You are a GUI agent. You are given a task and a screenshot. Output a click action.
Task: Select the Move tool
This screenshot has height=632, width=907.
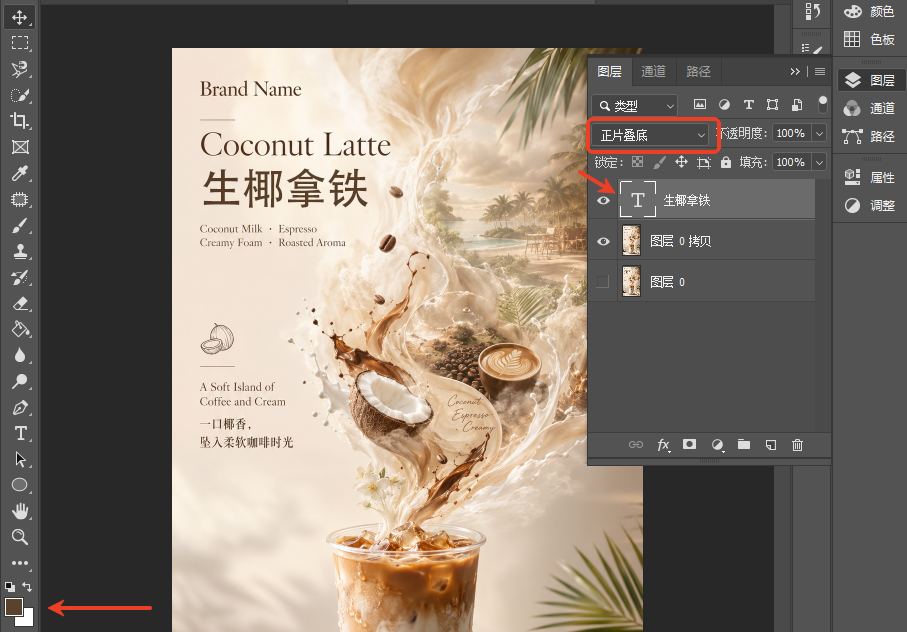(x=20, y=17)
